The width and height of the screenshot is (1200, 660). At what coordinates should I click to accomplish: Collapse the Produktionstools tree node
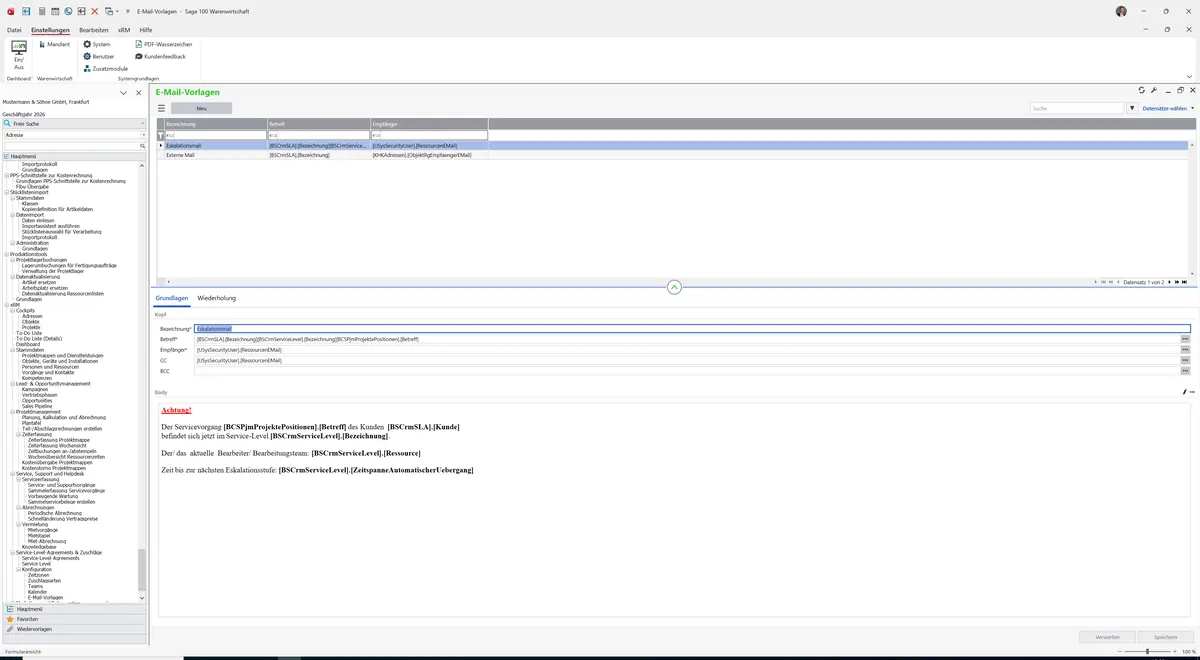[x=7, y=254]
